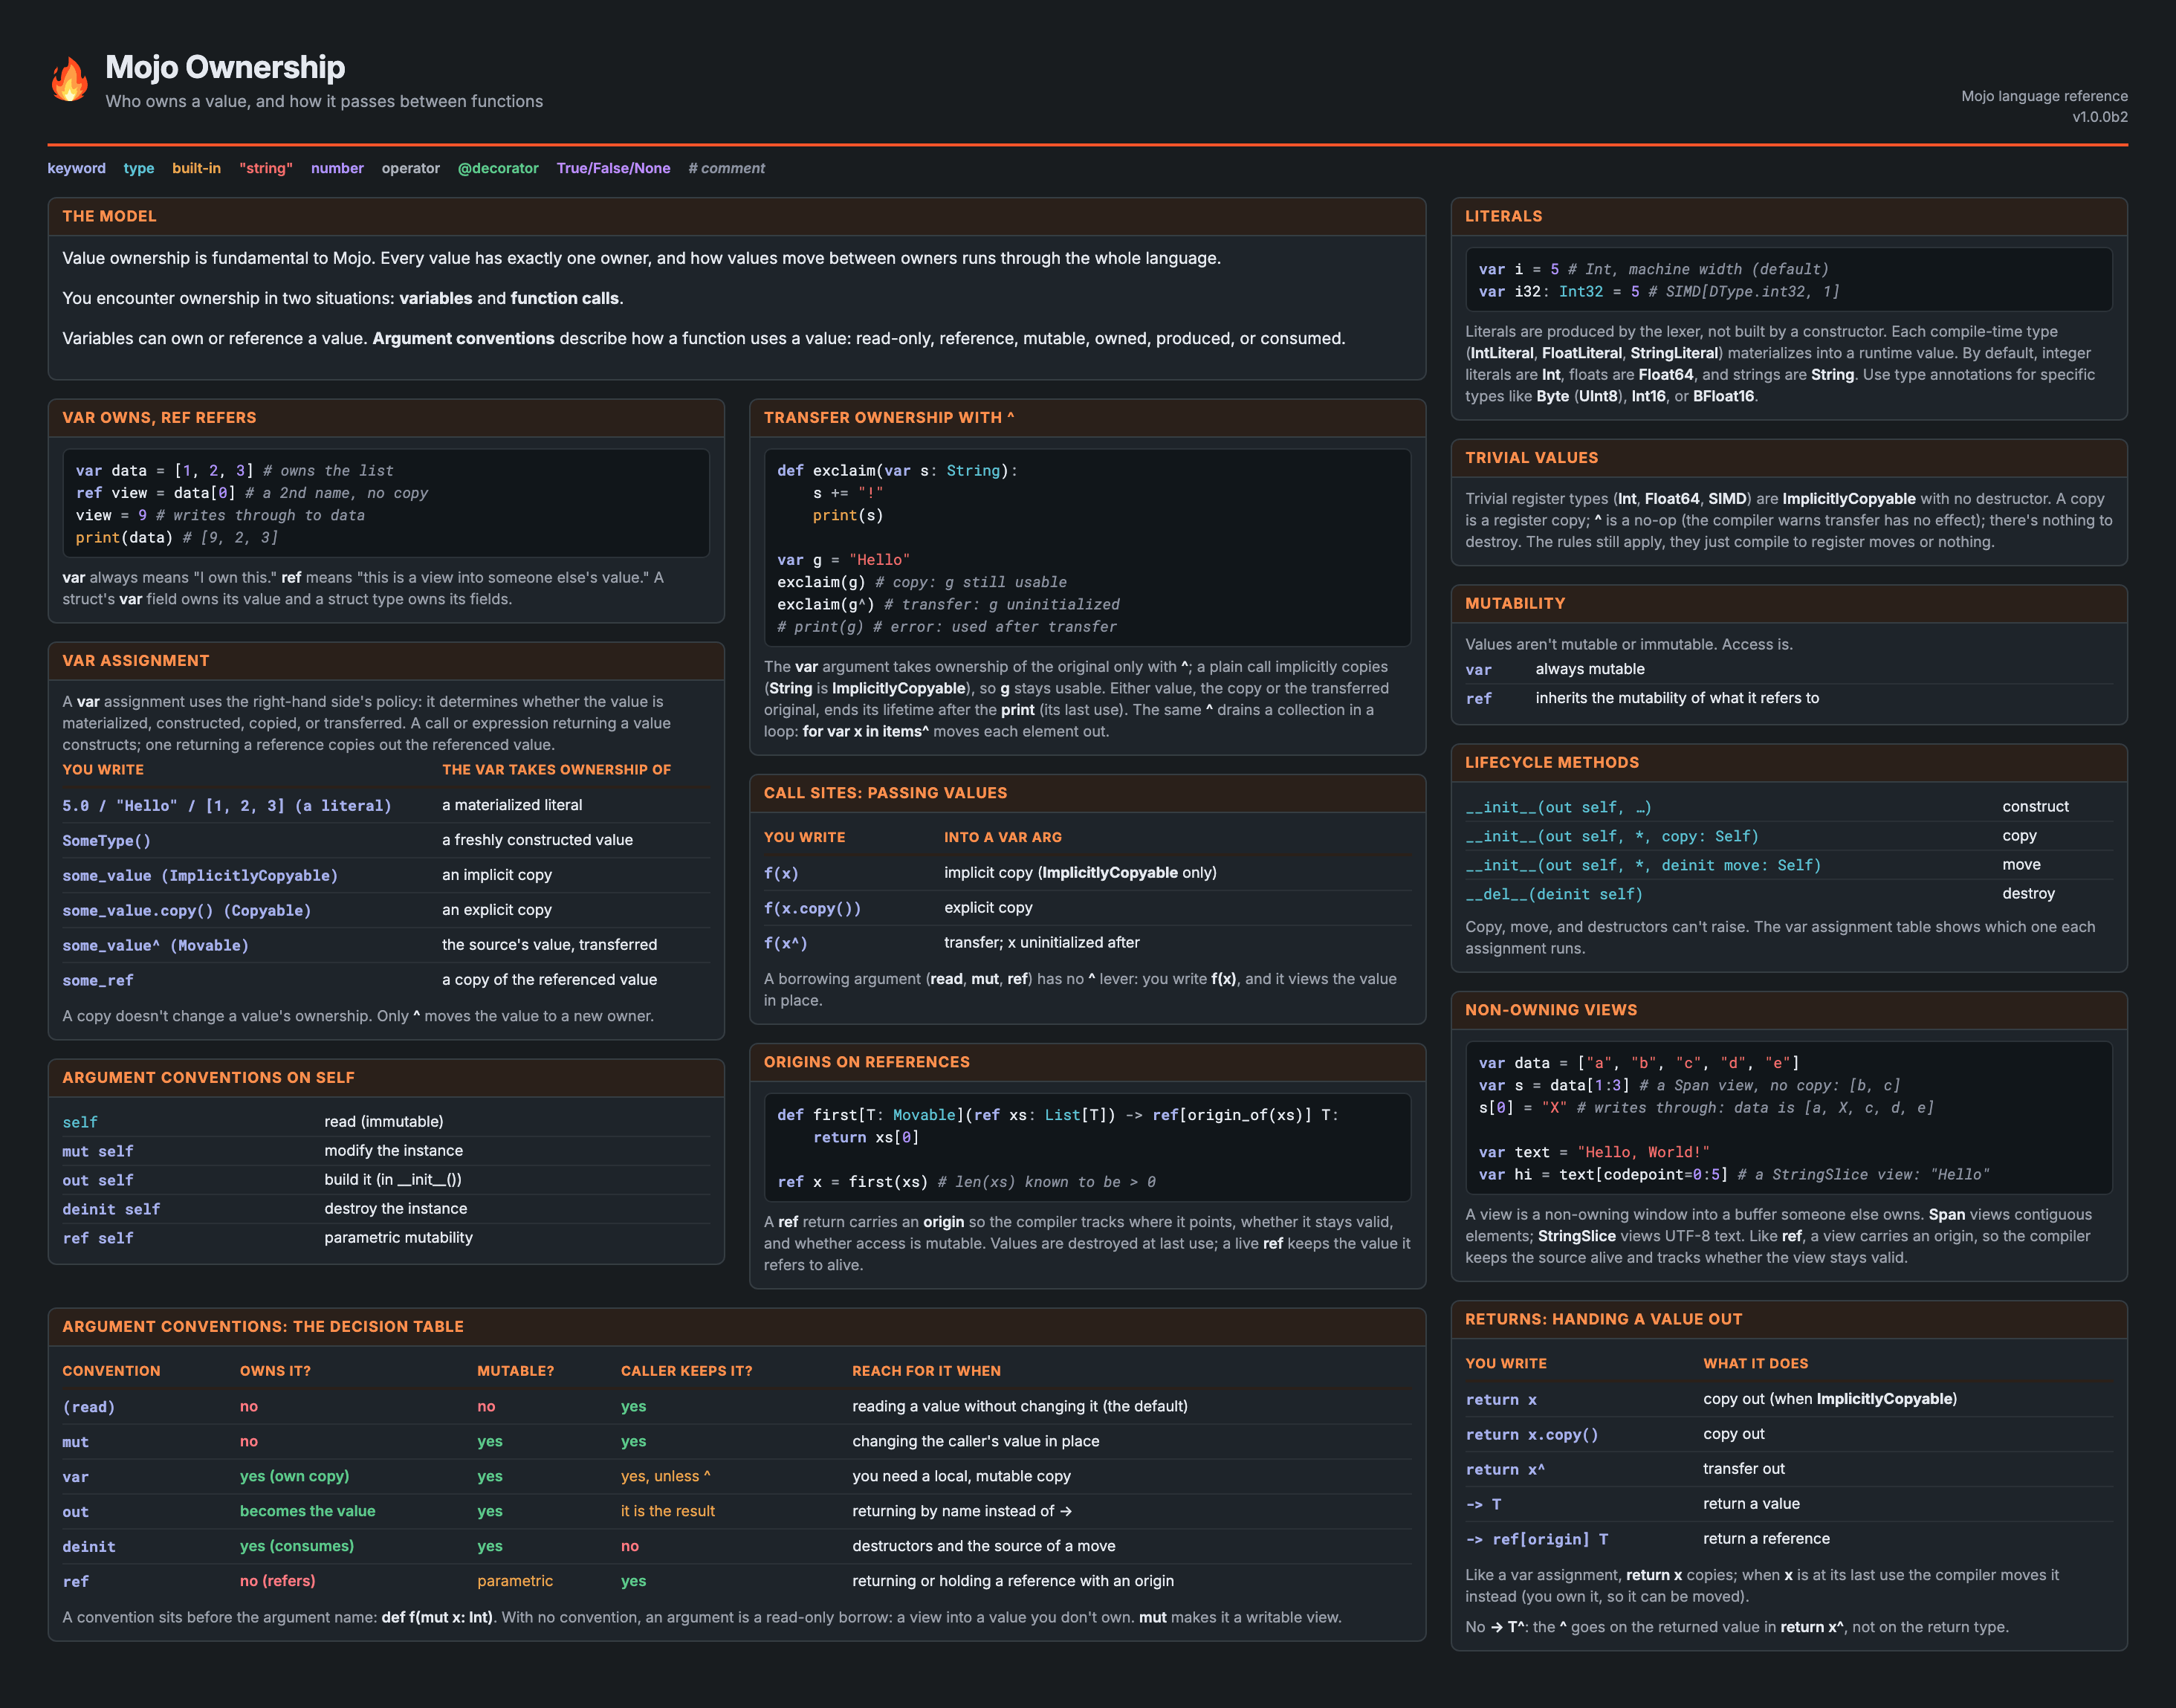Click "changing the caller's value in place"
This screenshot has width=2176, height=1708.
point(975,1441)
